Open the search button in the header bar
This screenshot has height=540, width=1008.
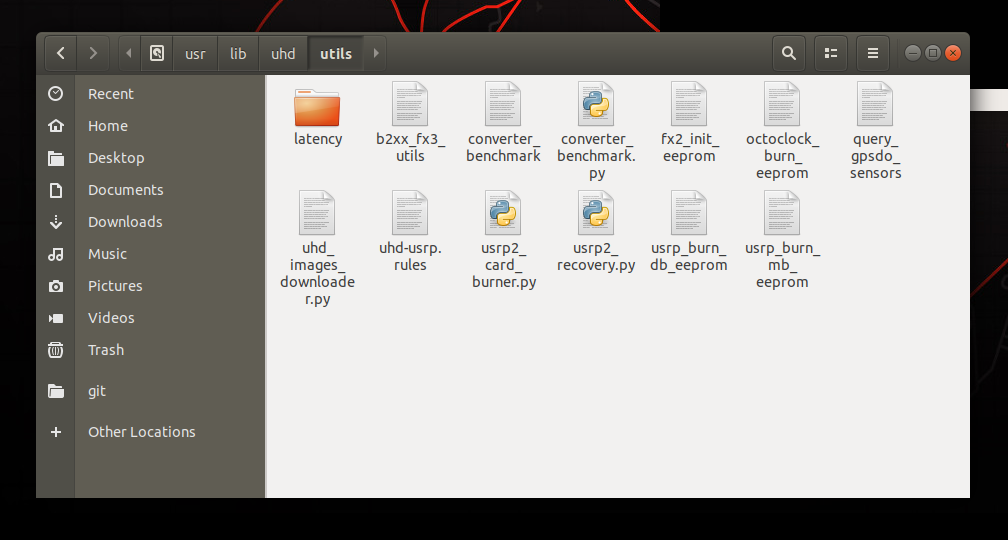click(789, 53)
